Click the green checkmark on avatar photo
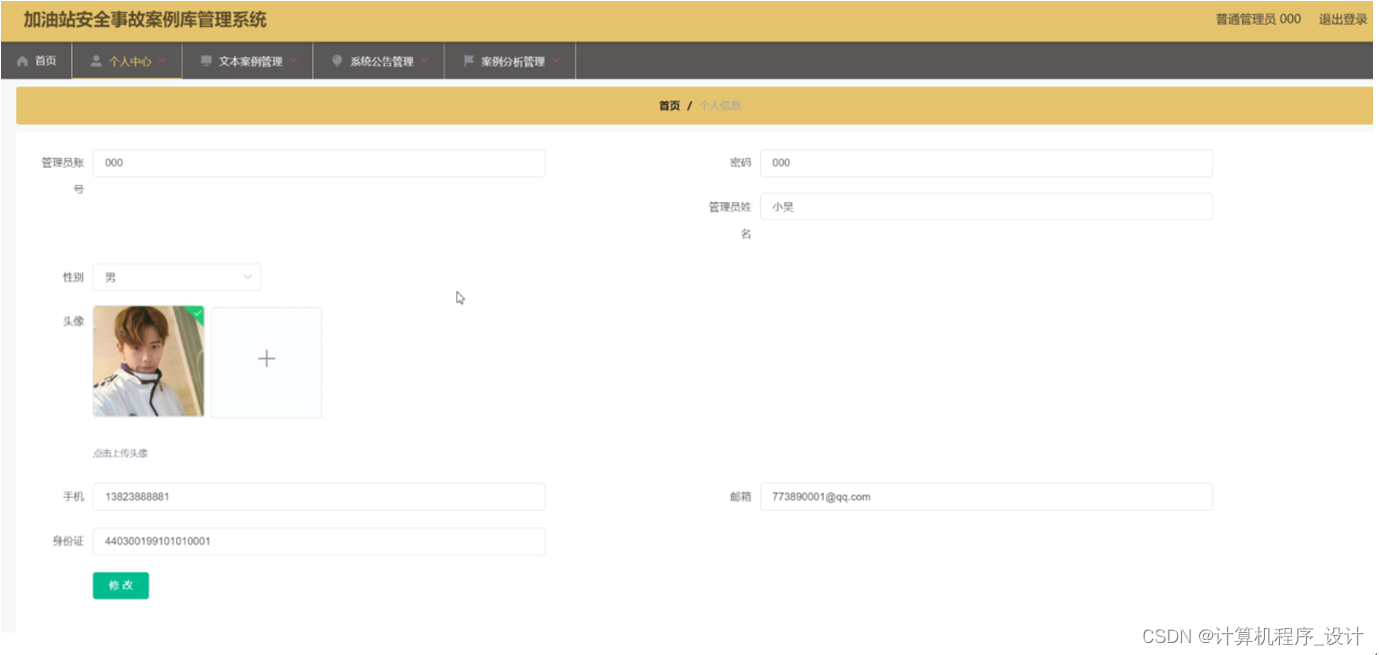The image size is (1379, 655). coord(197,313)
